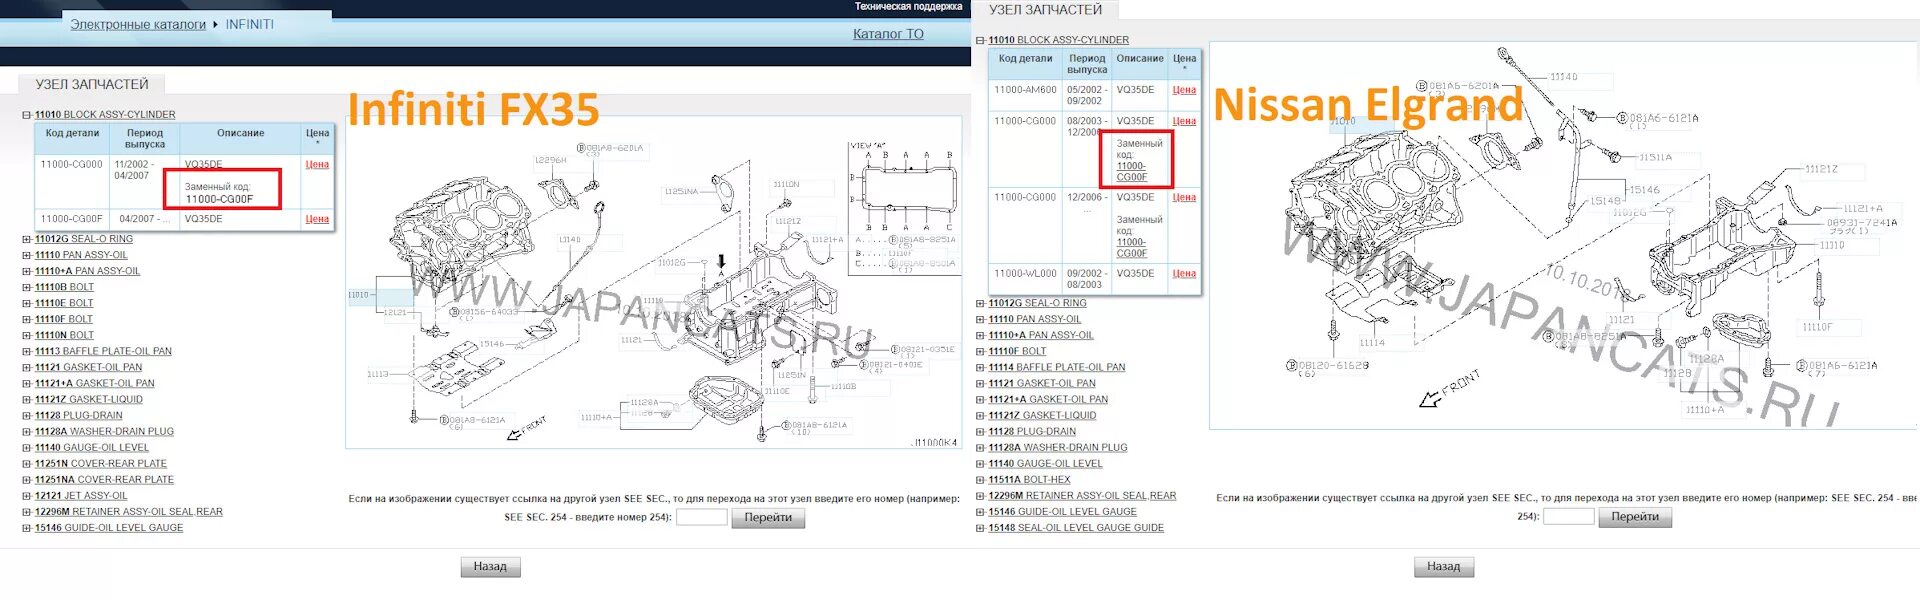Open 11121+A GASKET-OIL PAN in the left list
Screen dimensions: 1920x600
[94, 383]
